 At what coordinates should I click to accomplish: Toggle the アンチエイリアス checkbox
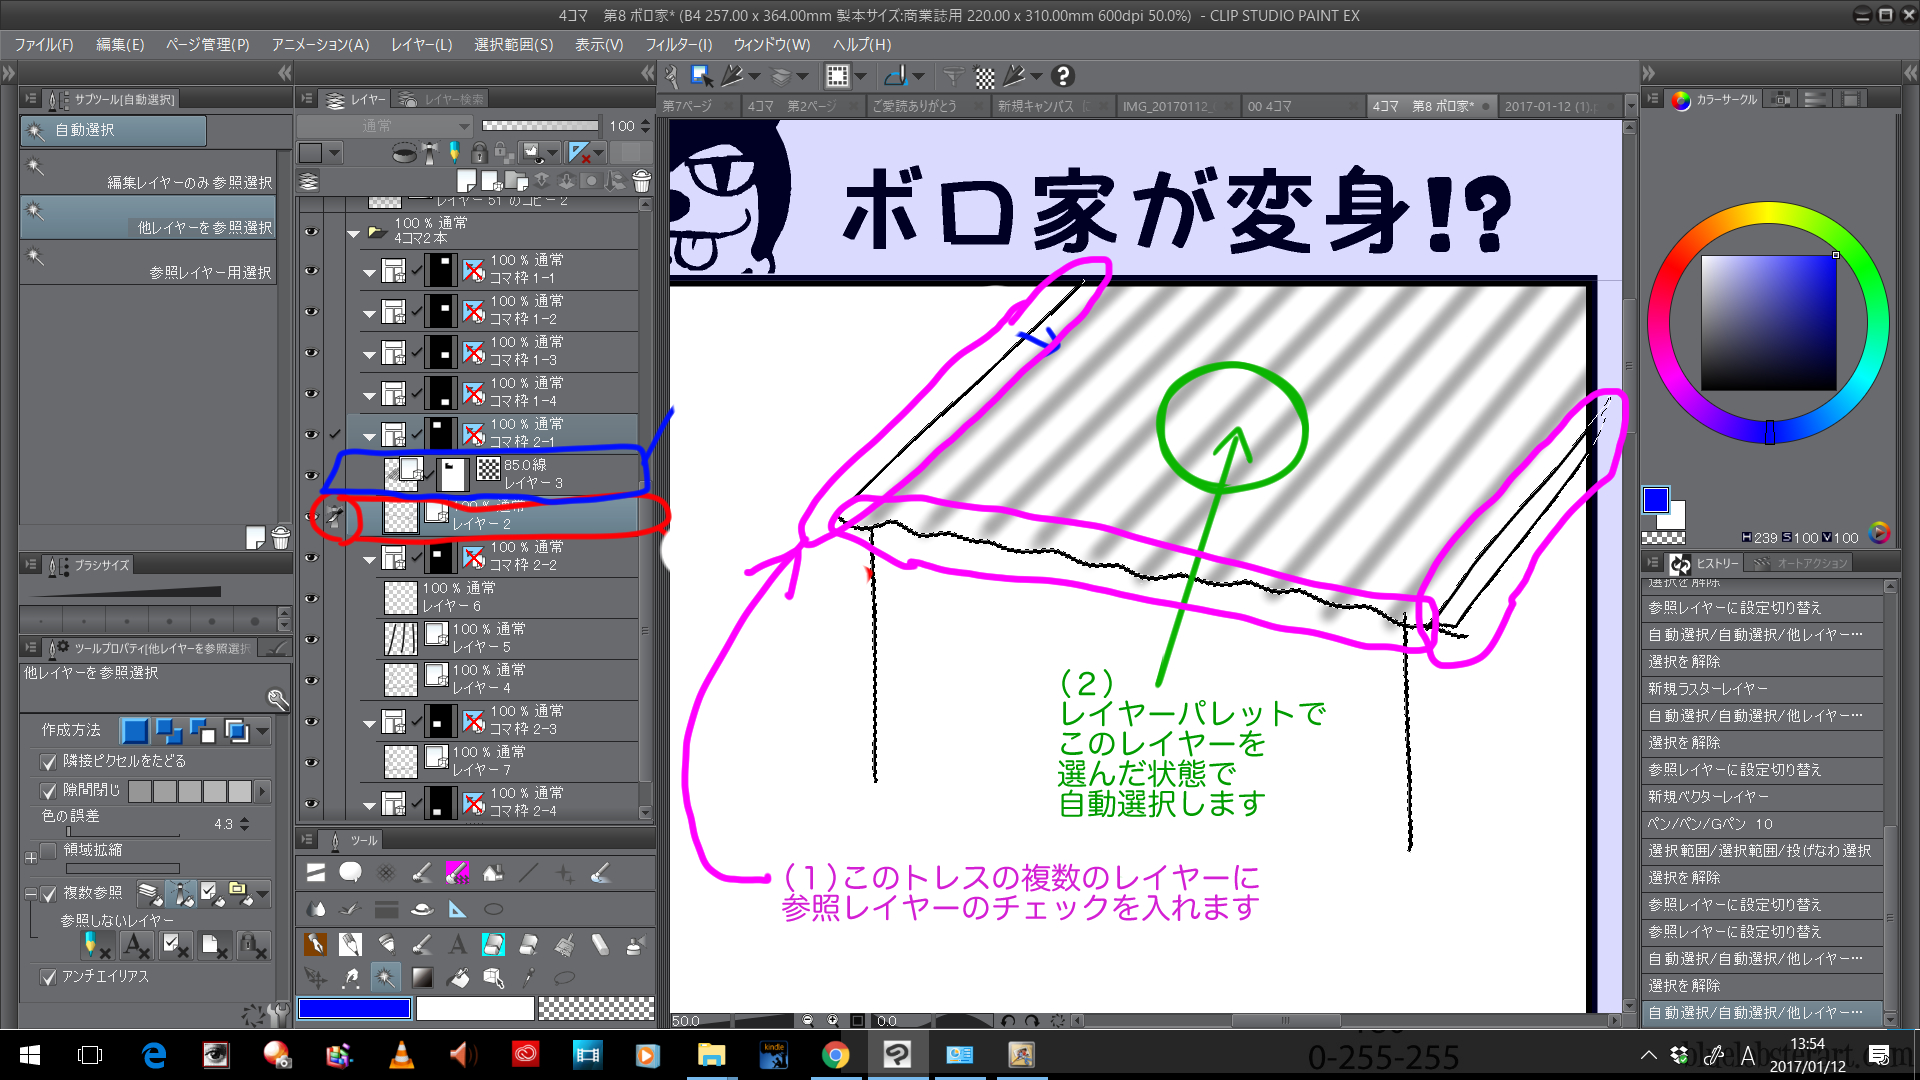tap(48, 977)
